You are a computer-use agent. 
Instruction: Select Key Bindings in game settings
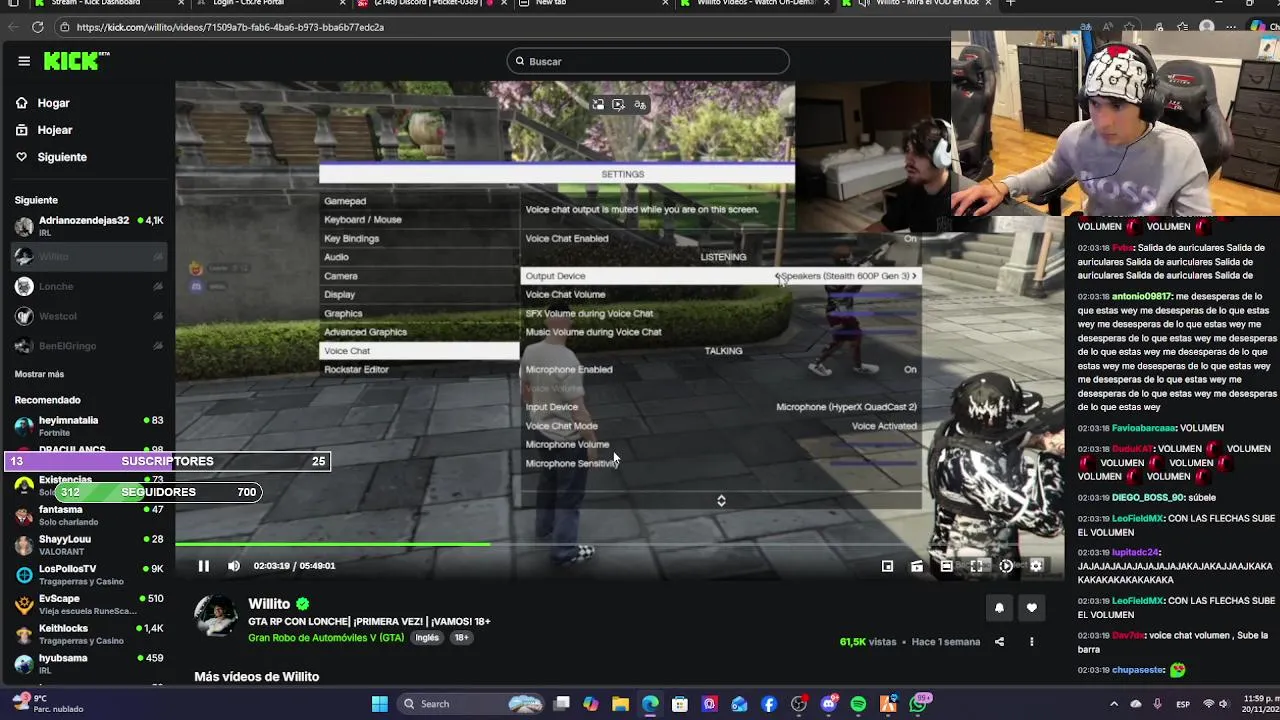point(419,239)
